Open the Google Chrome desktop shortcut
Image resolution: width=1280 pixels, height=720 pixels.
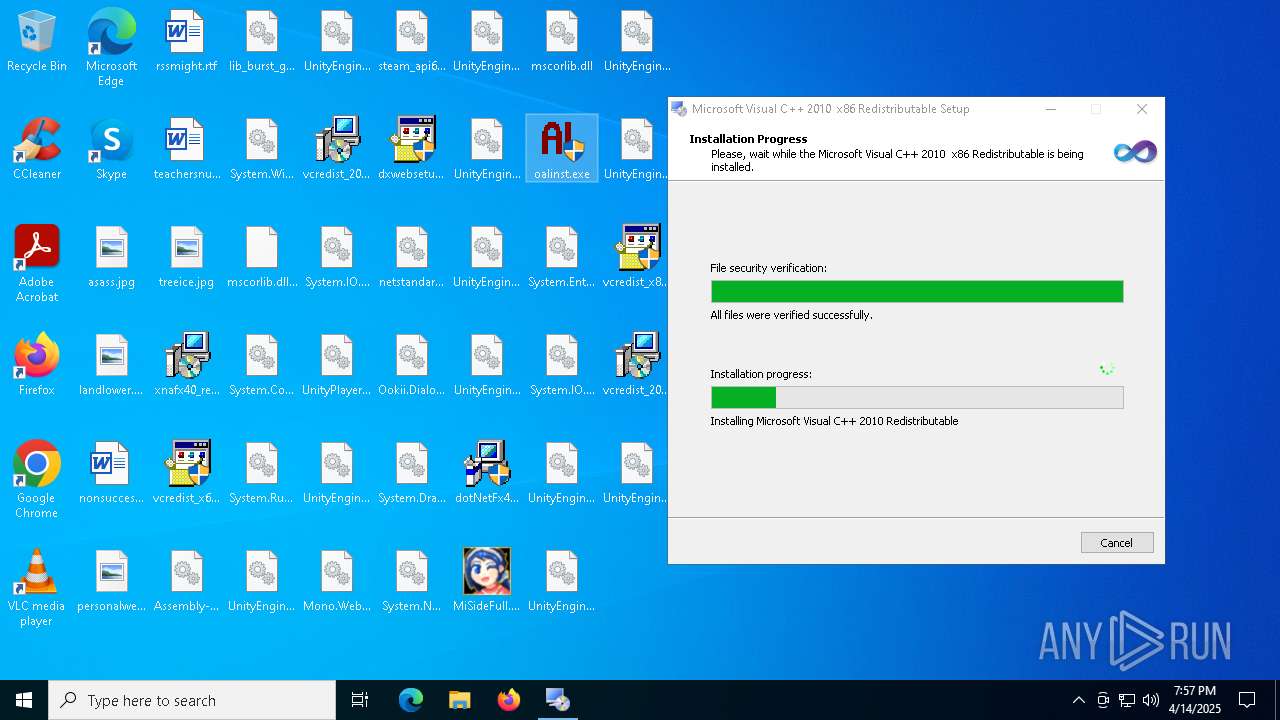(37, 480)
